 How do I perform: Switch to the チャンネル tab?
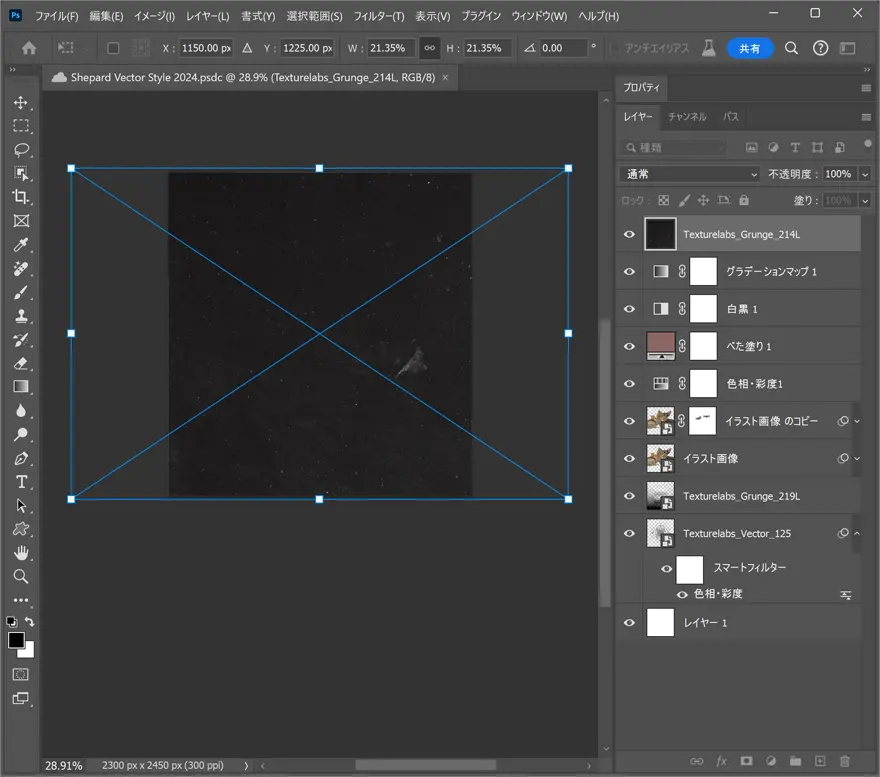coord(687,117)
